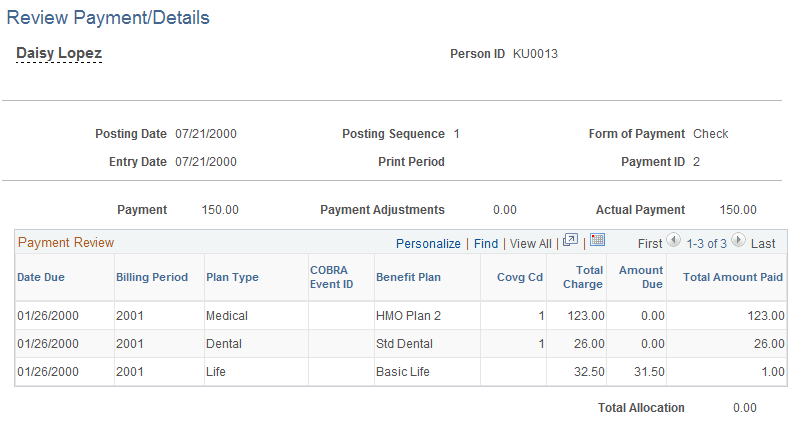Open grid in new window icon
The width and height of the screenshot is (796, 423).
[570, 240]
